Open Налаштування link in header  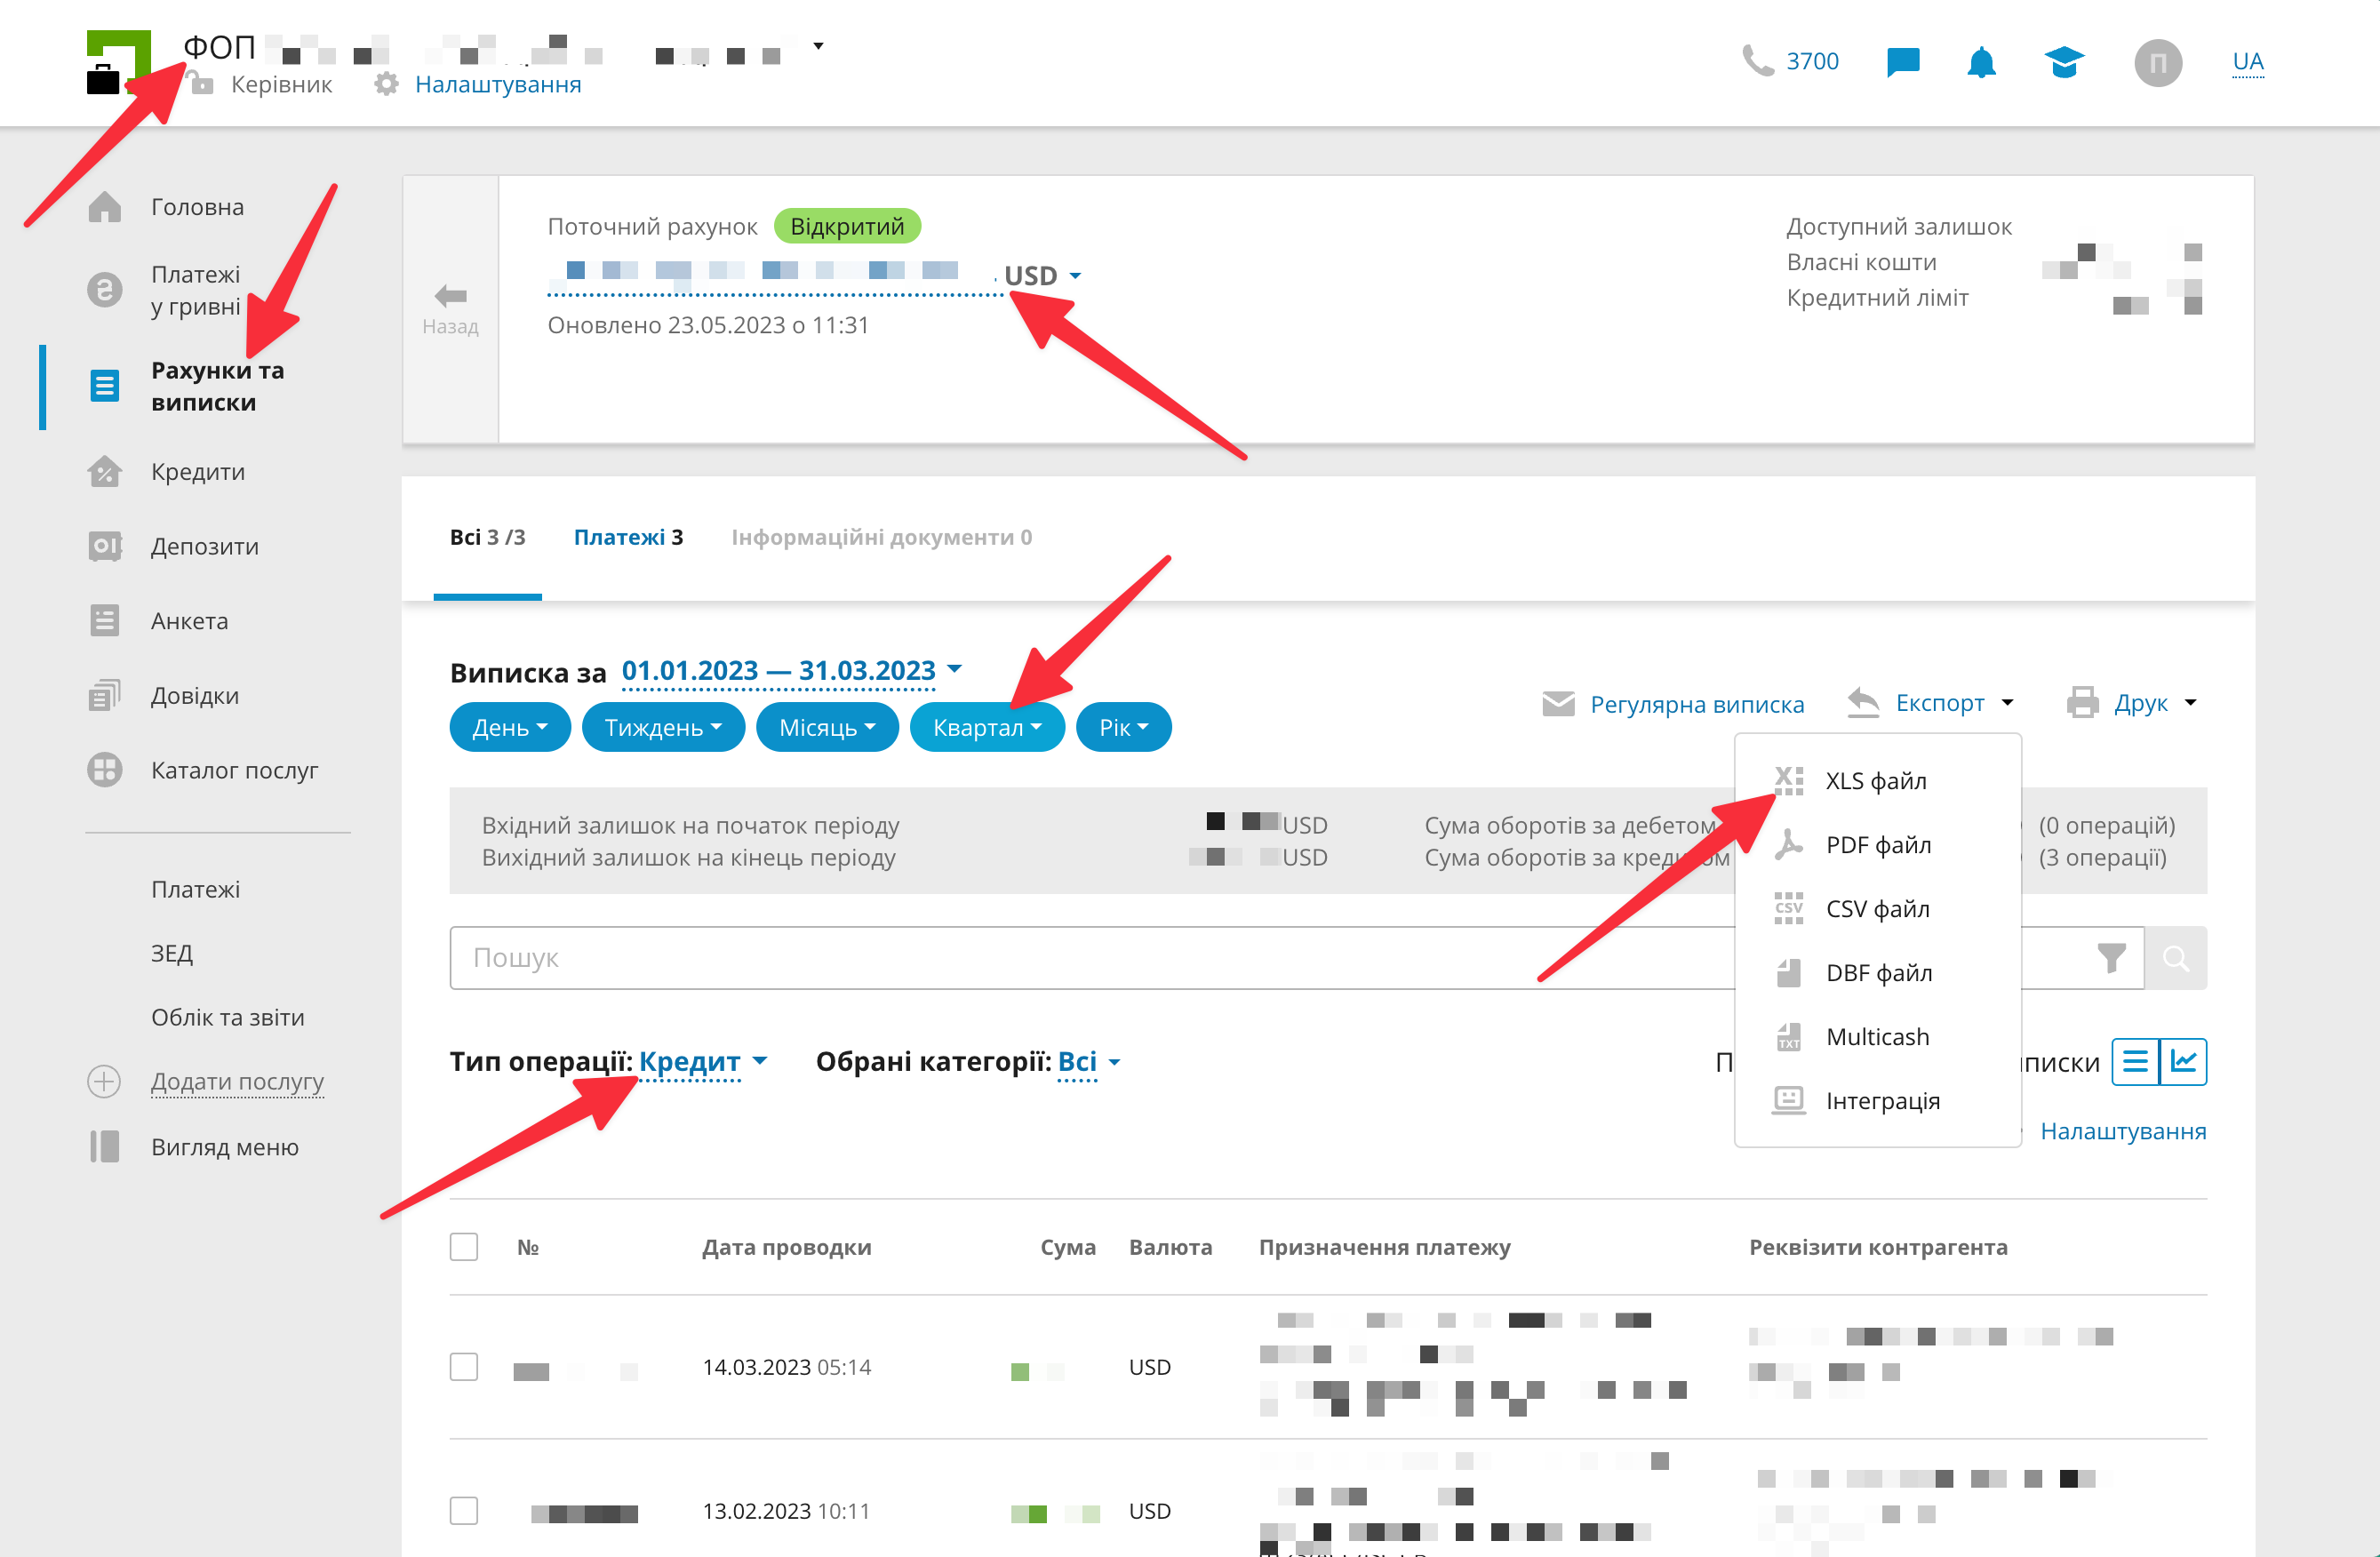pos(497,84)
